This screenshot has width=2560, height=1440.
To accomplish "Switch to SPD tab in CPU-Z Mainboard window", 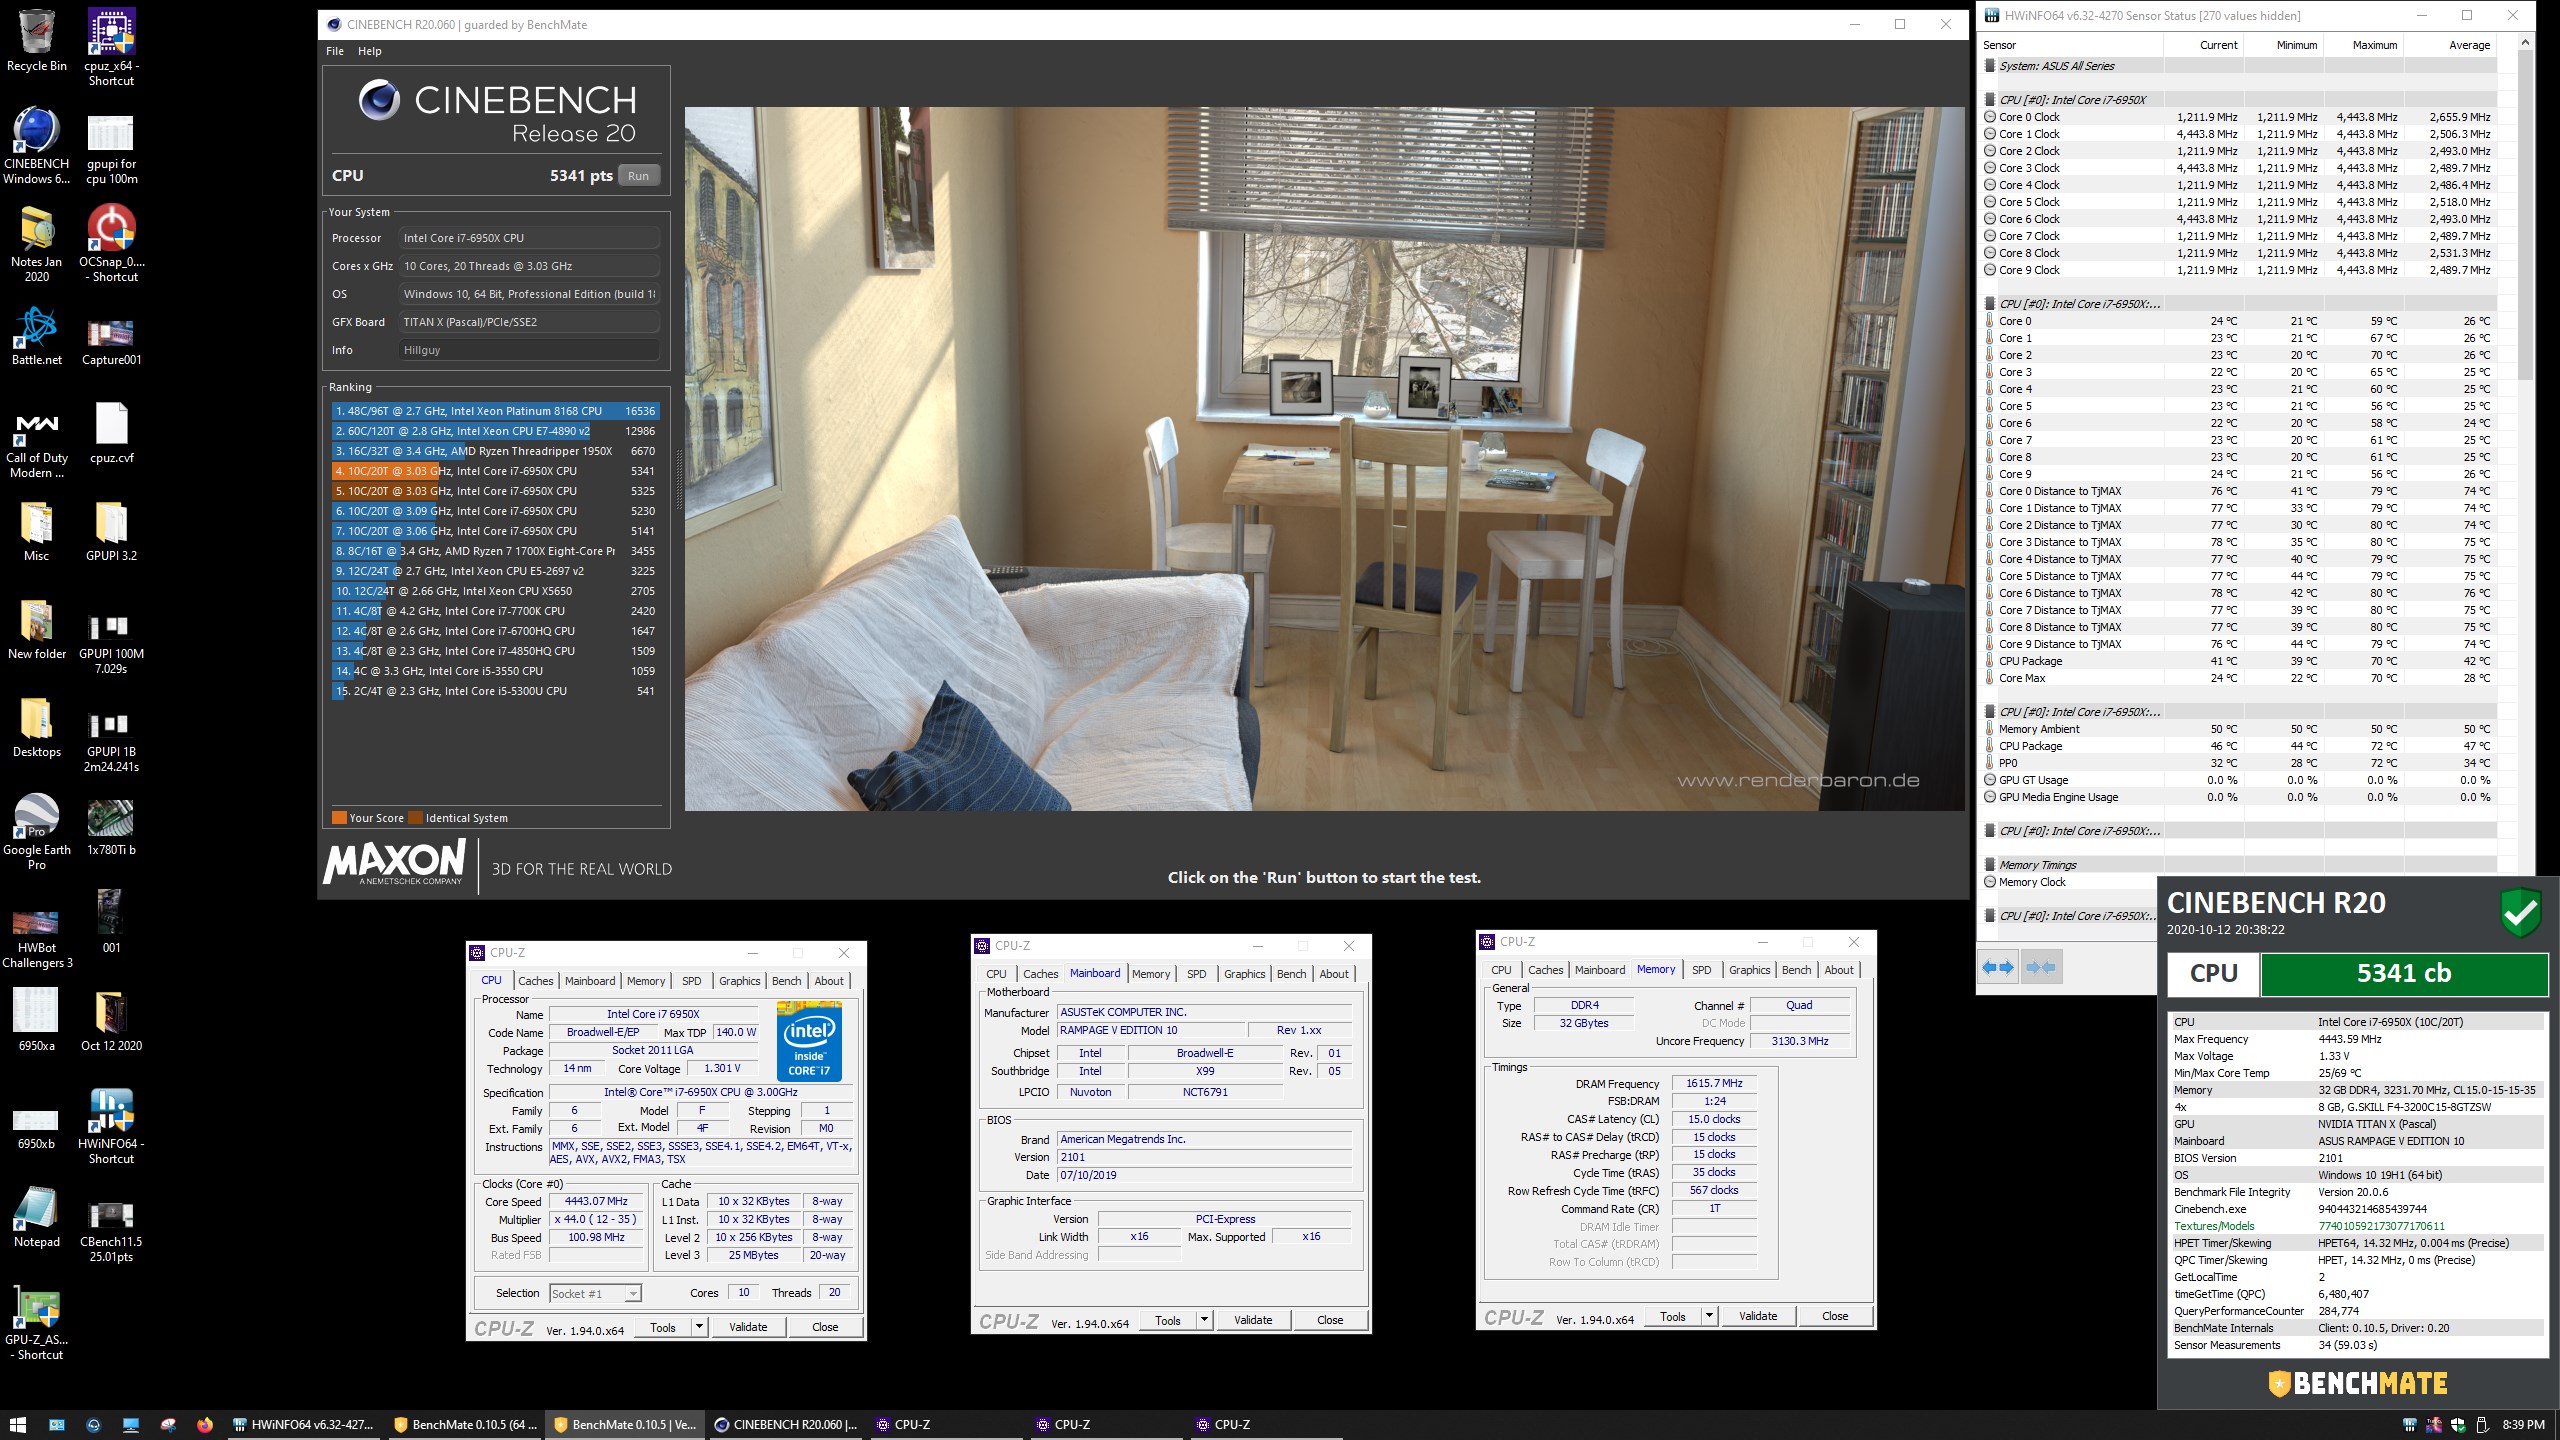I will (1196, 974).
